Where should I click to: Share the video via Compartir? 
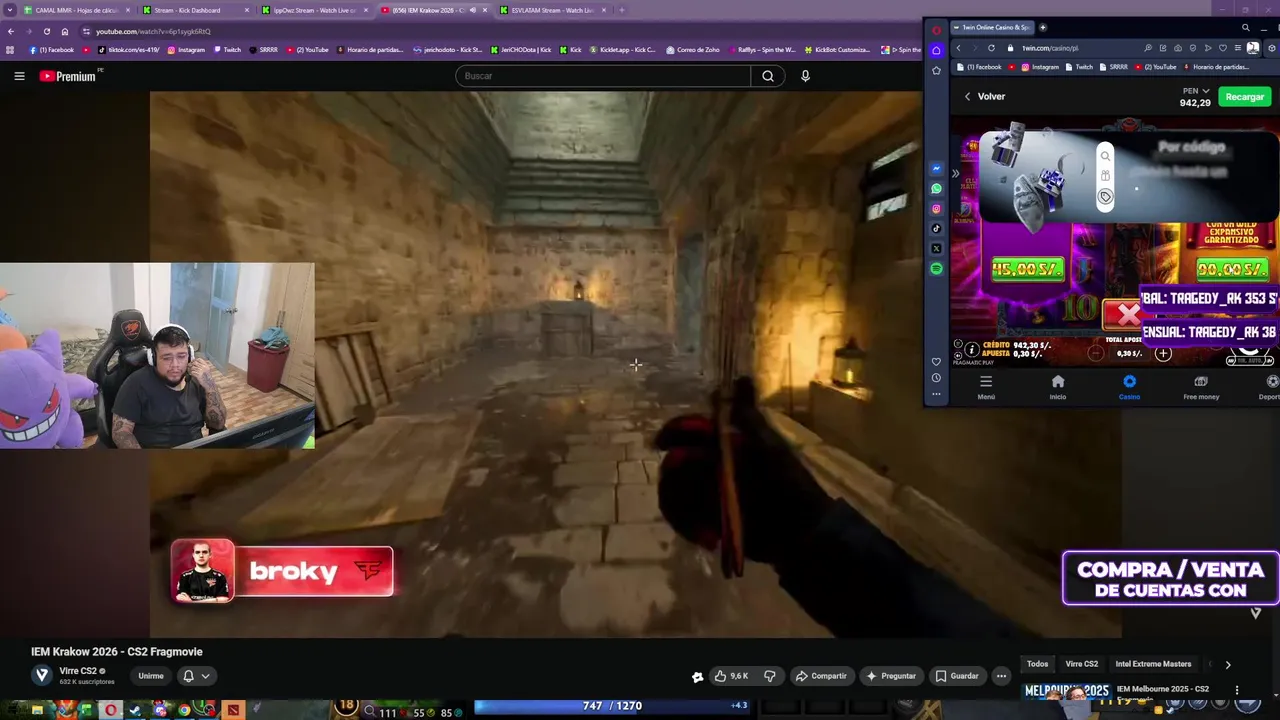click(821, 676)
